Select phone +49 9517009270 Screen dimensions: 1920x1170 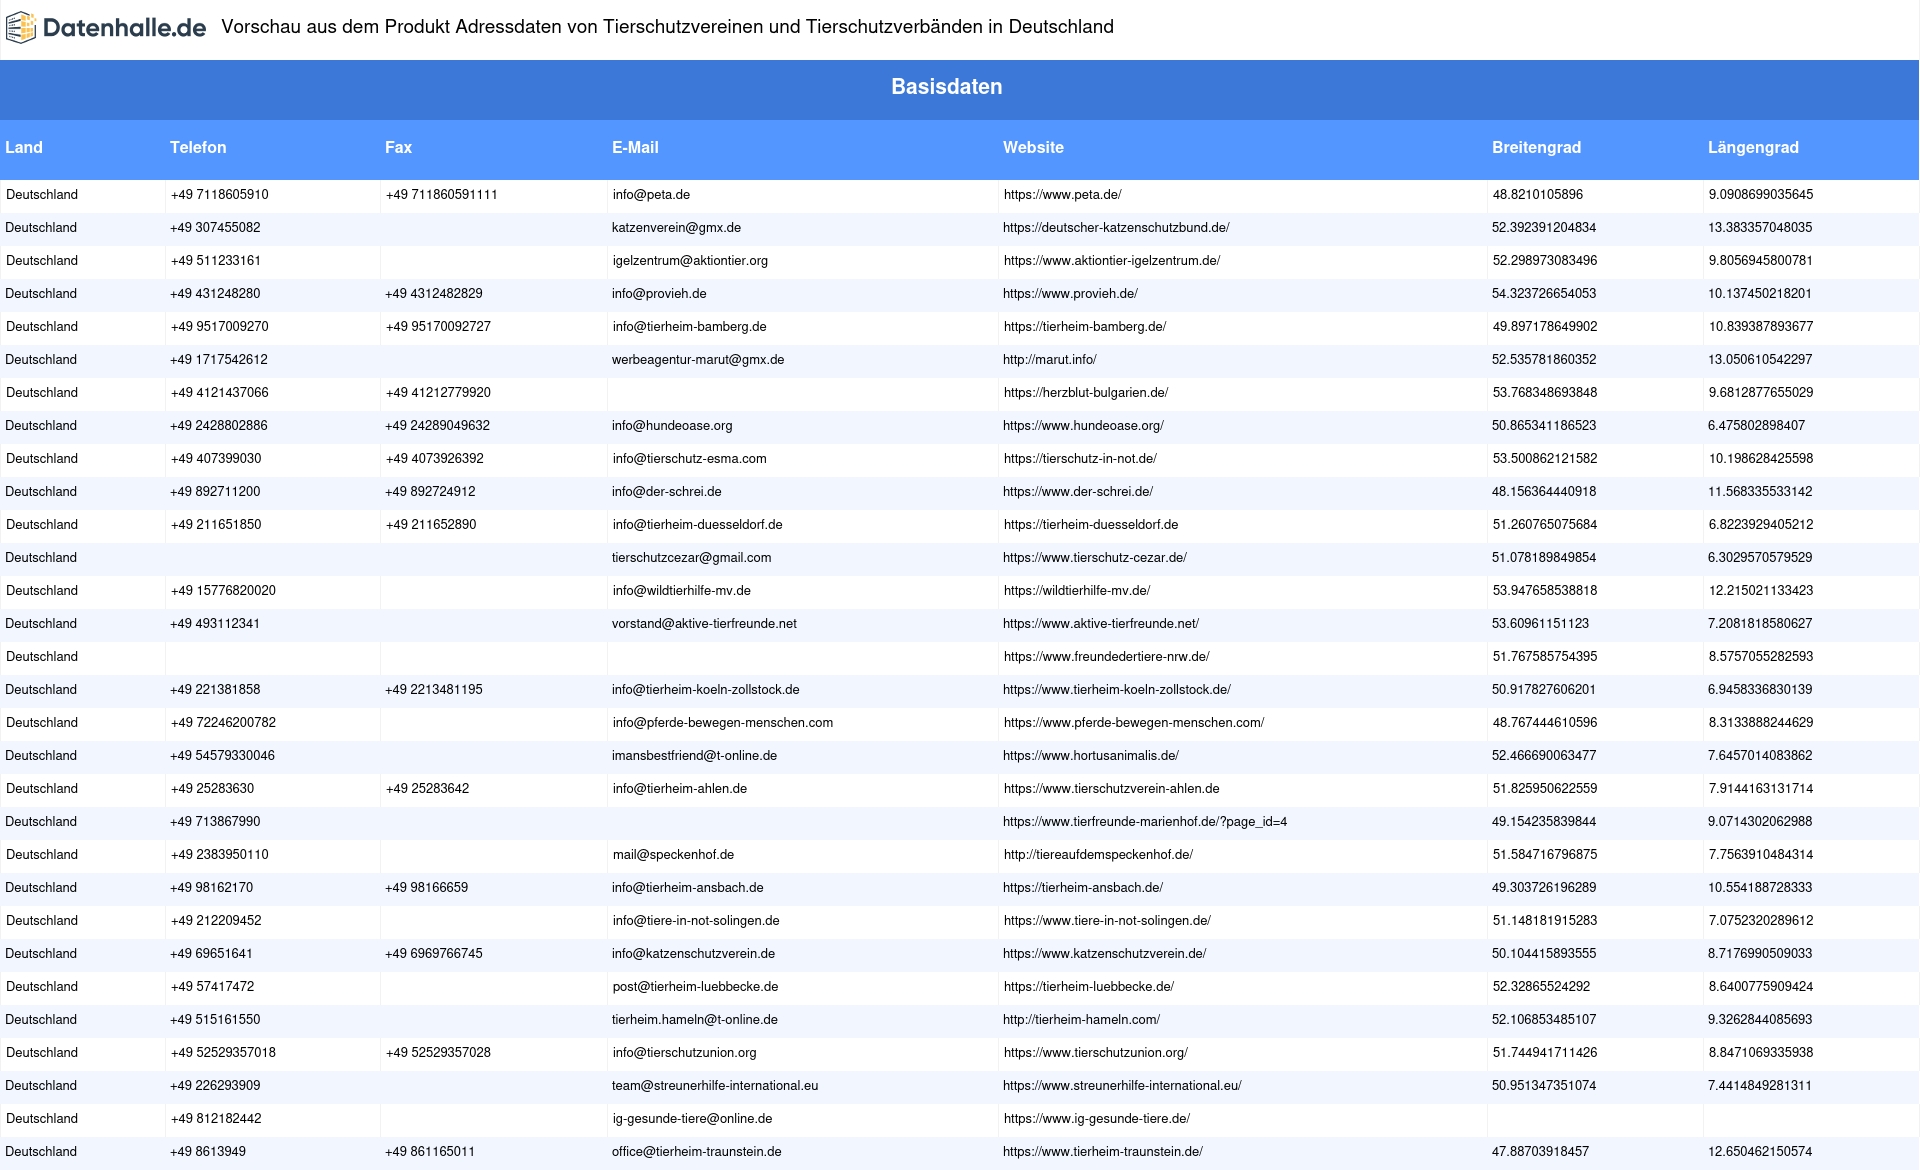[219, 327]
